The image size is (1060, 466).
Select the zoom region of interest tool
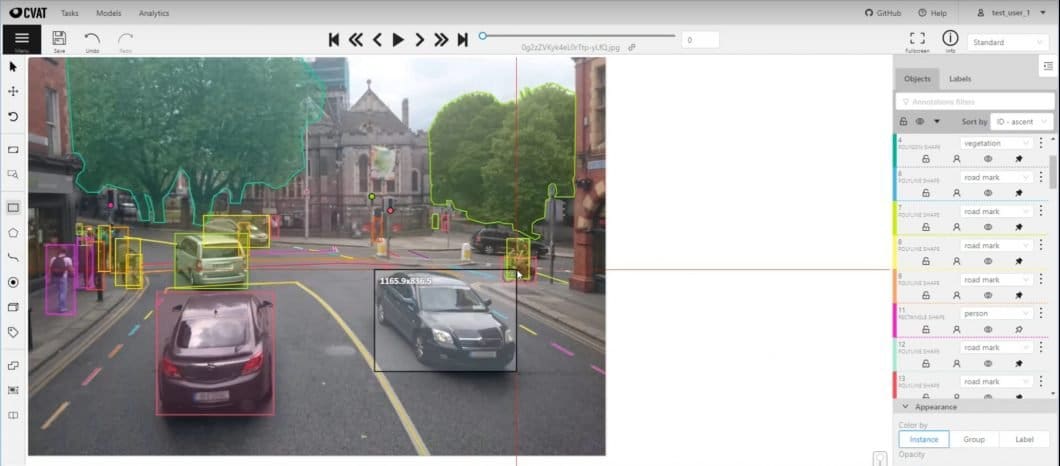(x=13, y=174)
